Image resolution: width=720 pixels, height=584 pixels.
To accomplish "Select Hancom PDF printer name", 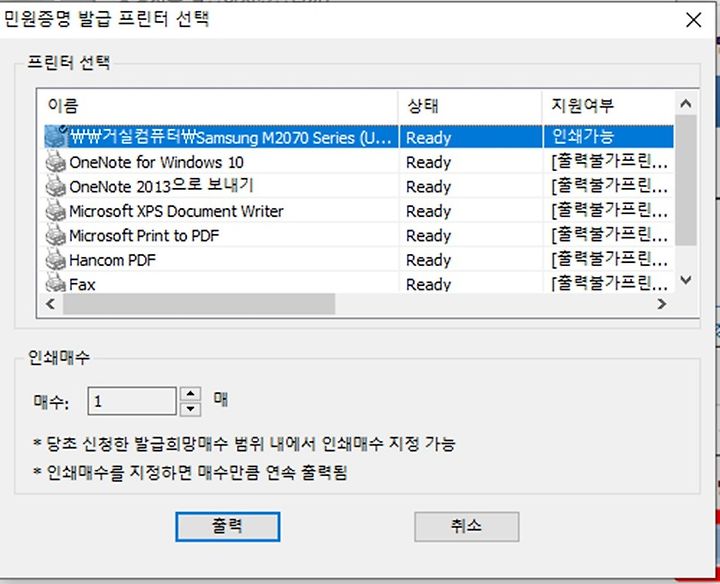I will [112, 260].
